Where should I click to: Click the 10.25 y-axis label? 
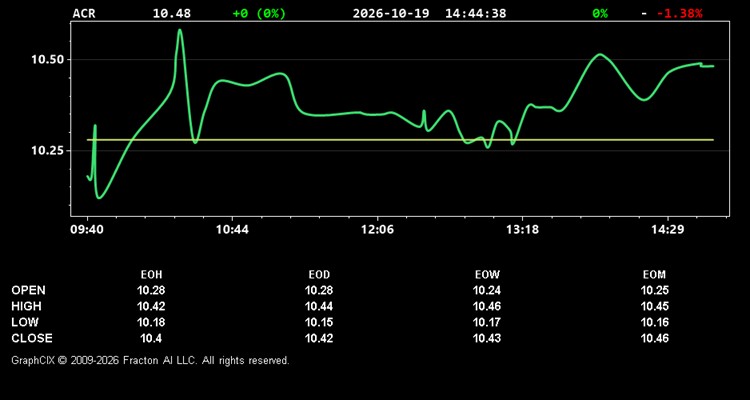47,150
